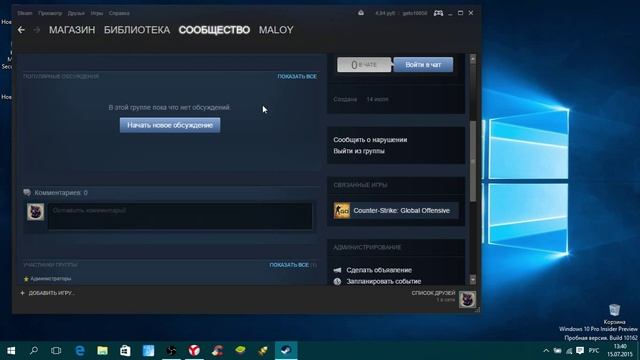Open the Steam menu

point(25,13)
